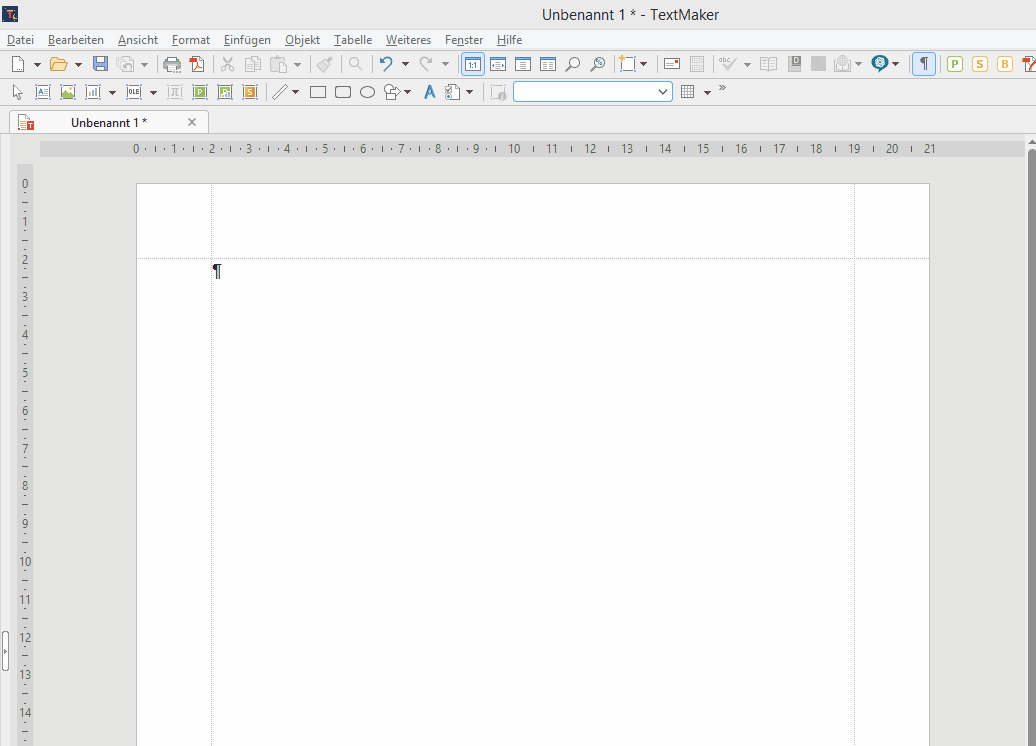This screenshot has height=746, width=1036.
Task: Click the Undo arrow icon
Action: tap(386, 64)
